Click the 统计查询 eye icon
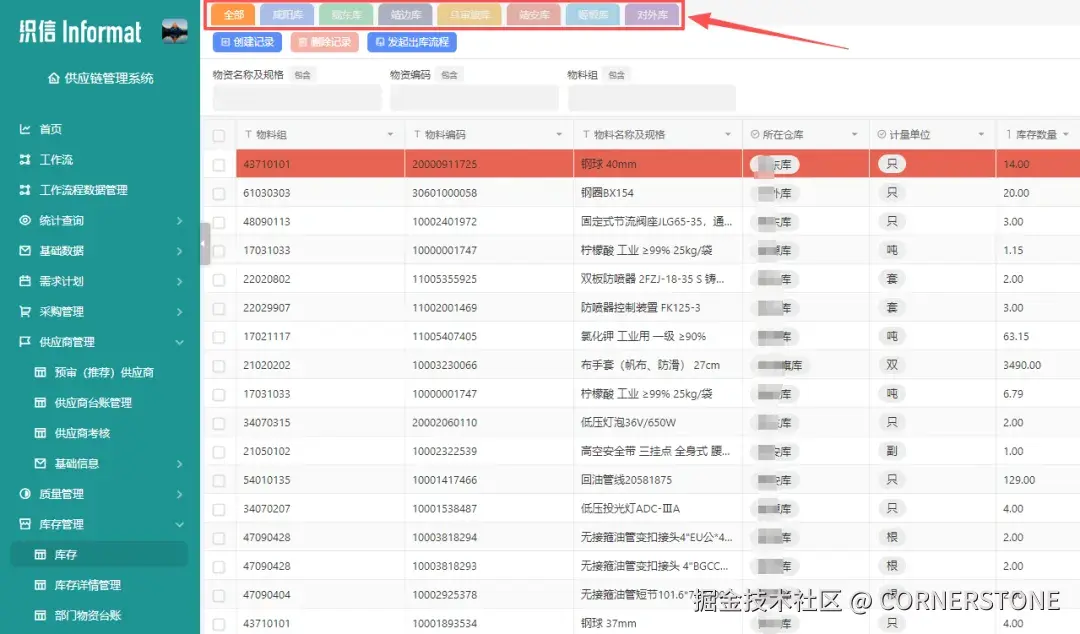This screenshot has width=1080, height=634. coord(25,220)
